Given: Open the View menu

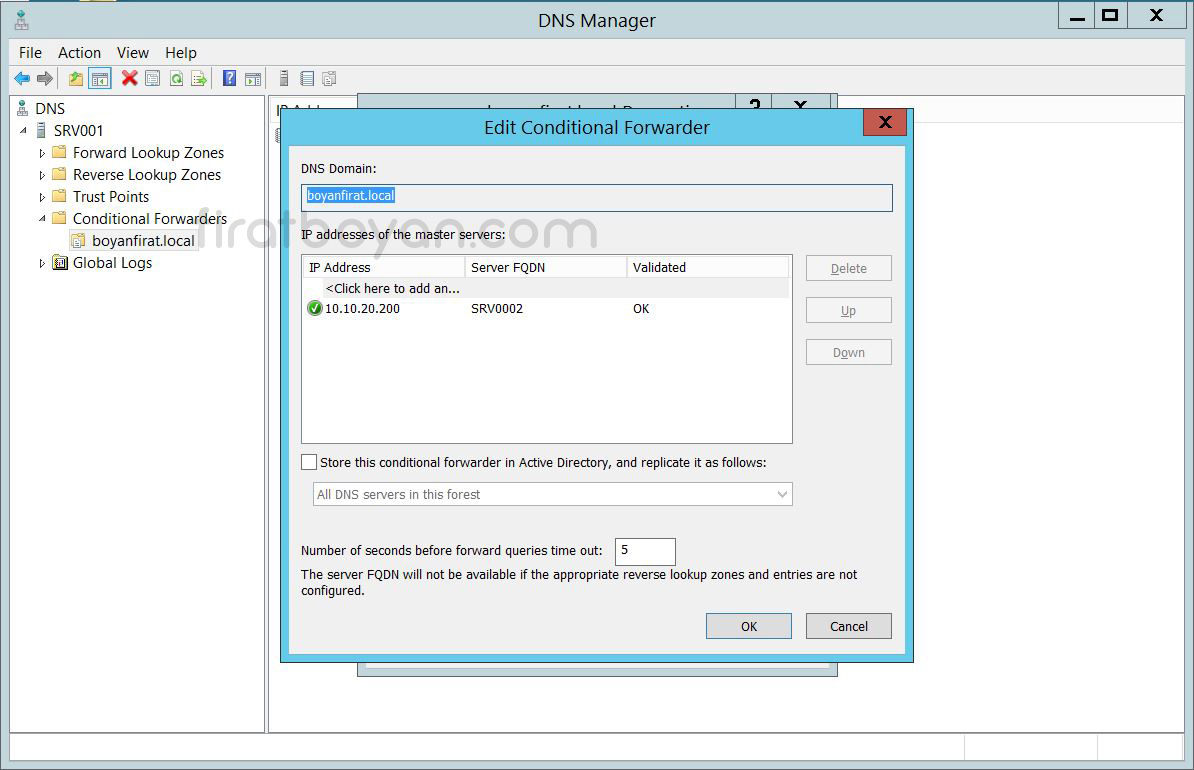Looking at the screenshot, I should coord(132,53).
